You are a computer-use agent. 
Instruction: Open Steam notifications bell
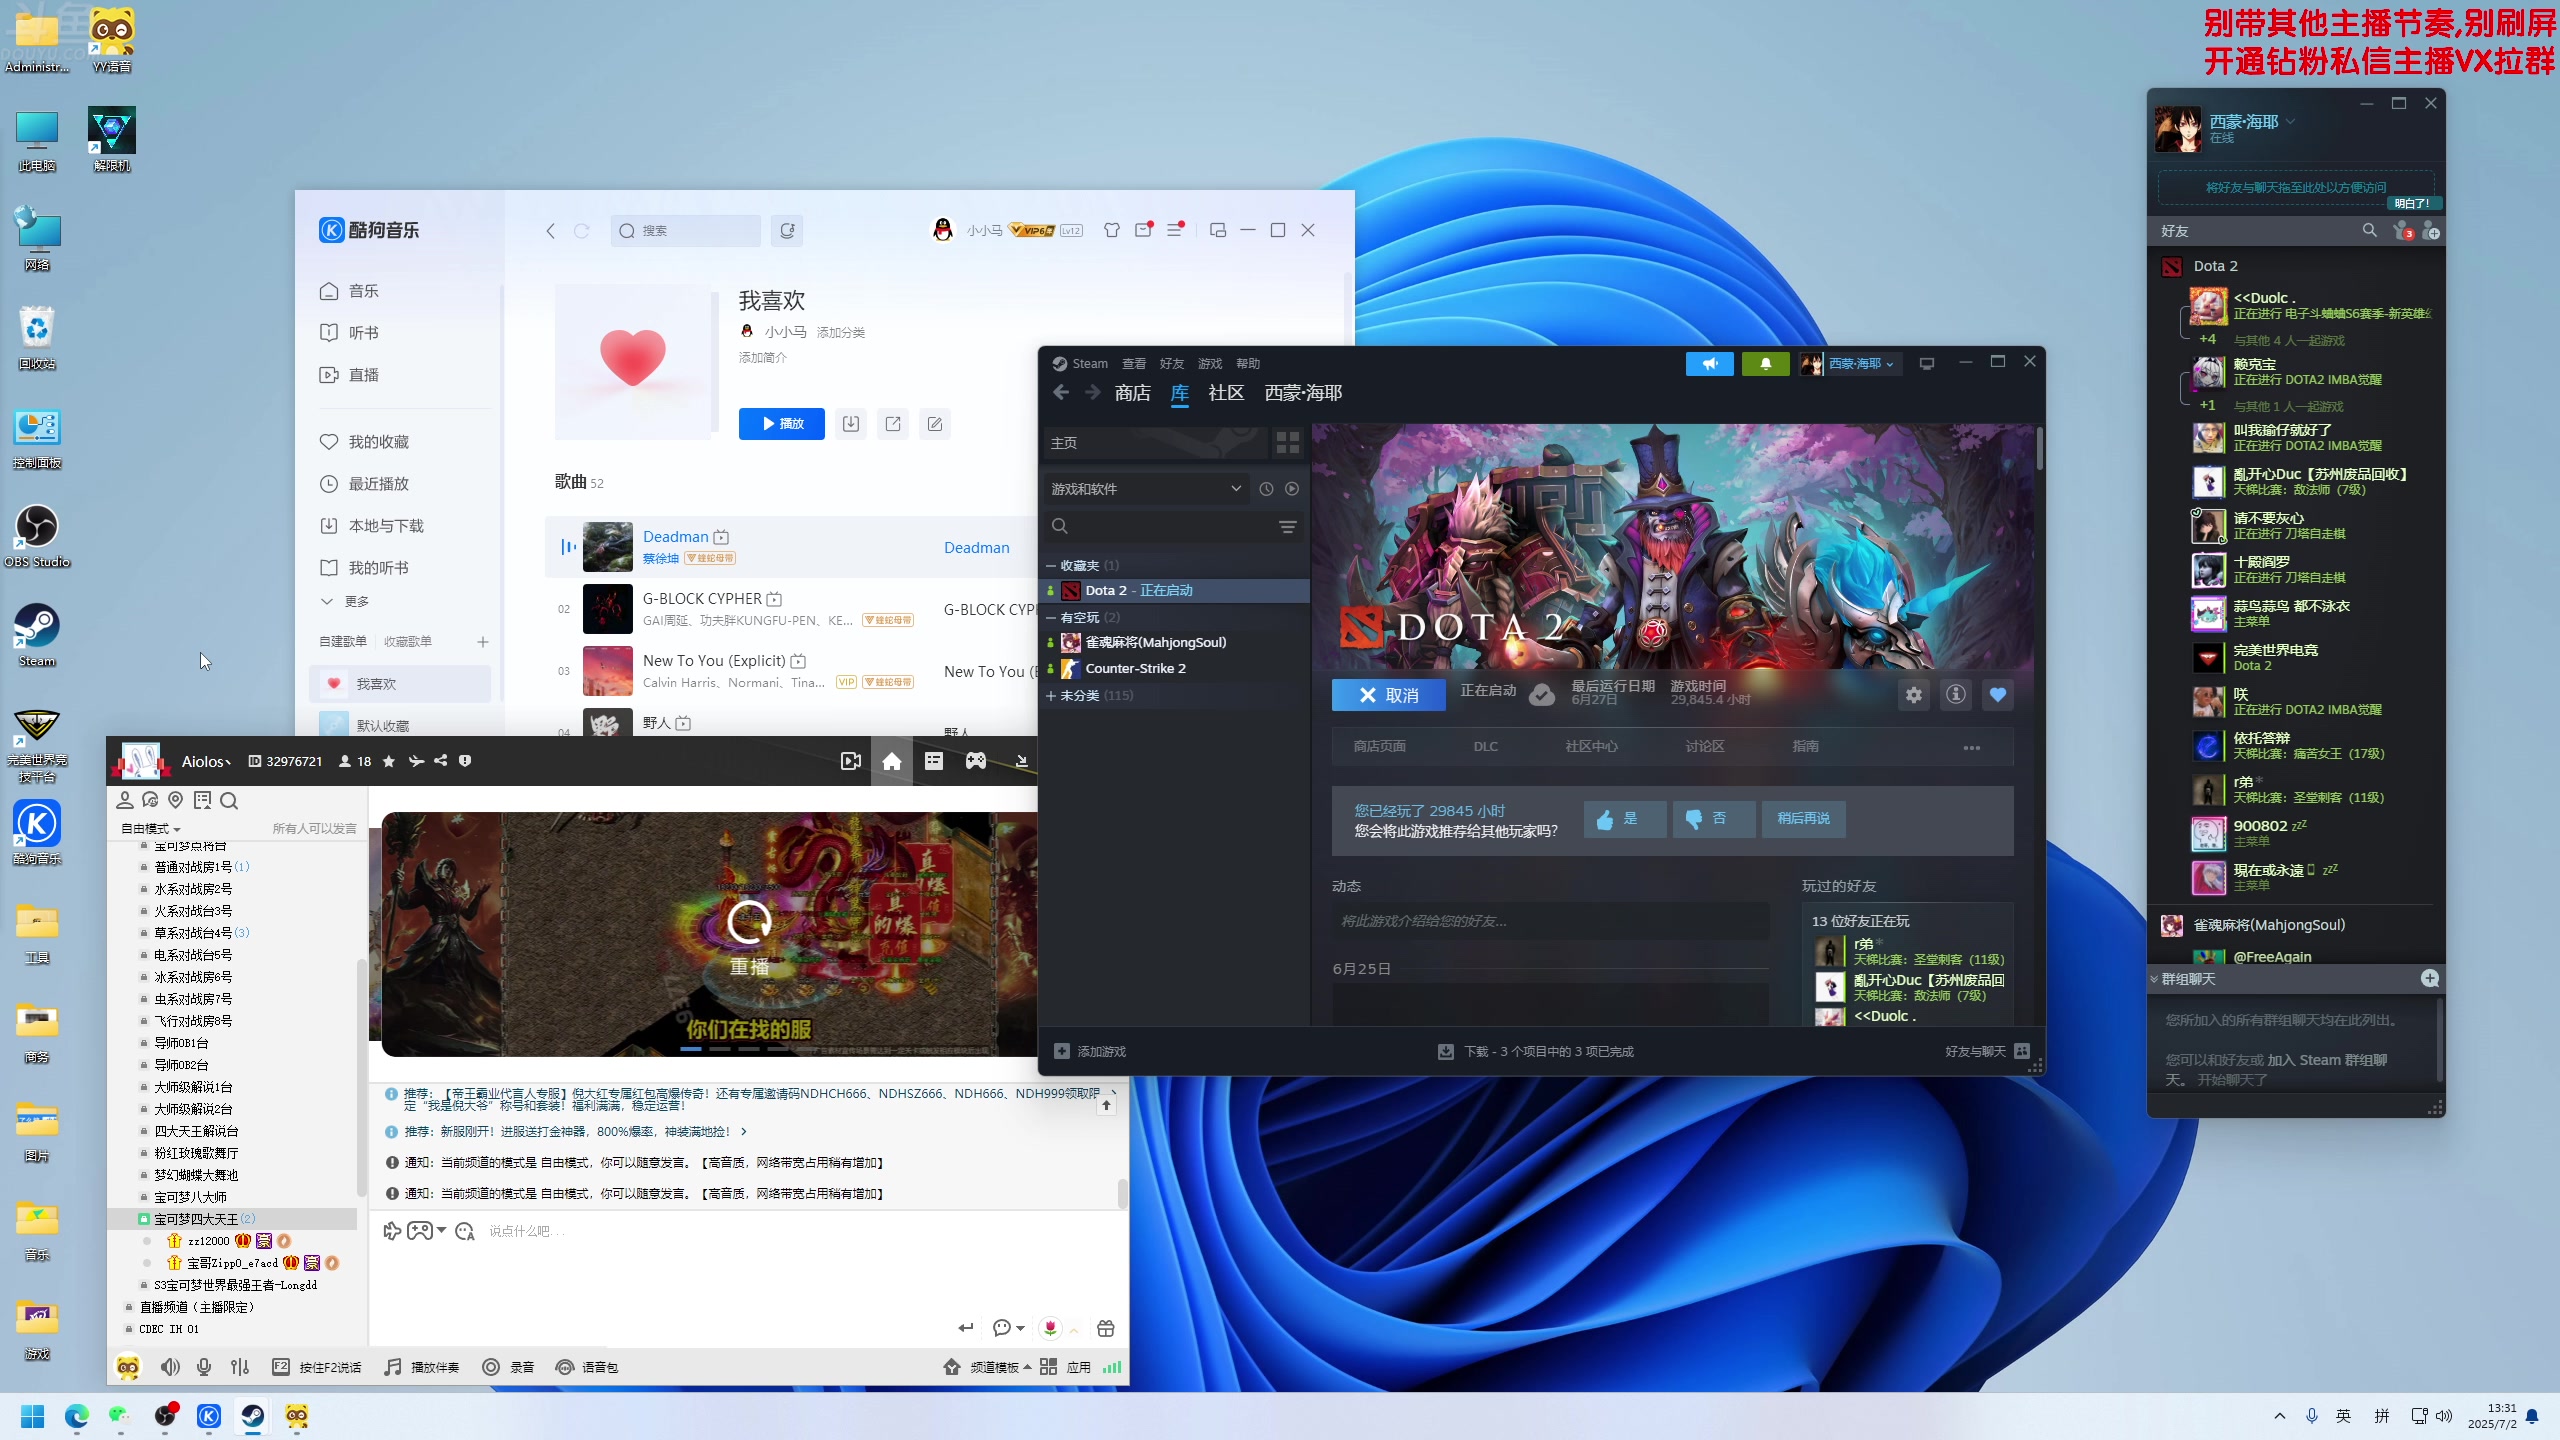click(x=1765, y=364)
